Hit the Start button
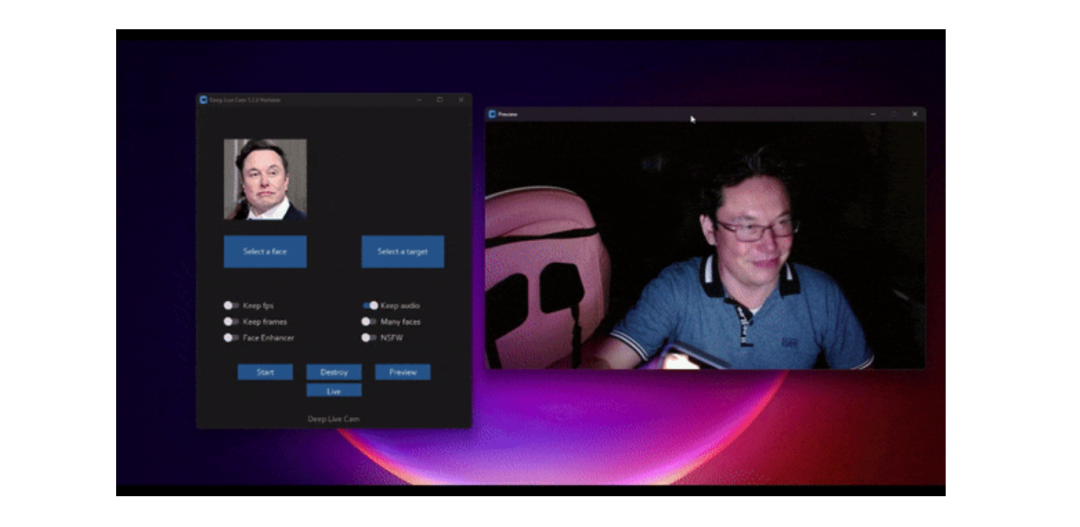Image resolution: width=1080 pixels, height=527 pixels. pos(265,372)
